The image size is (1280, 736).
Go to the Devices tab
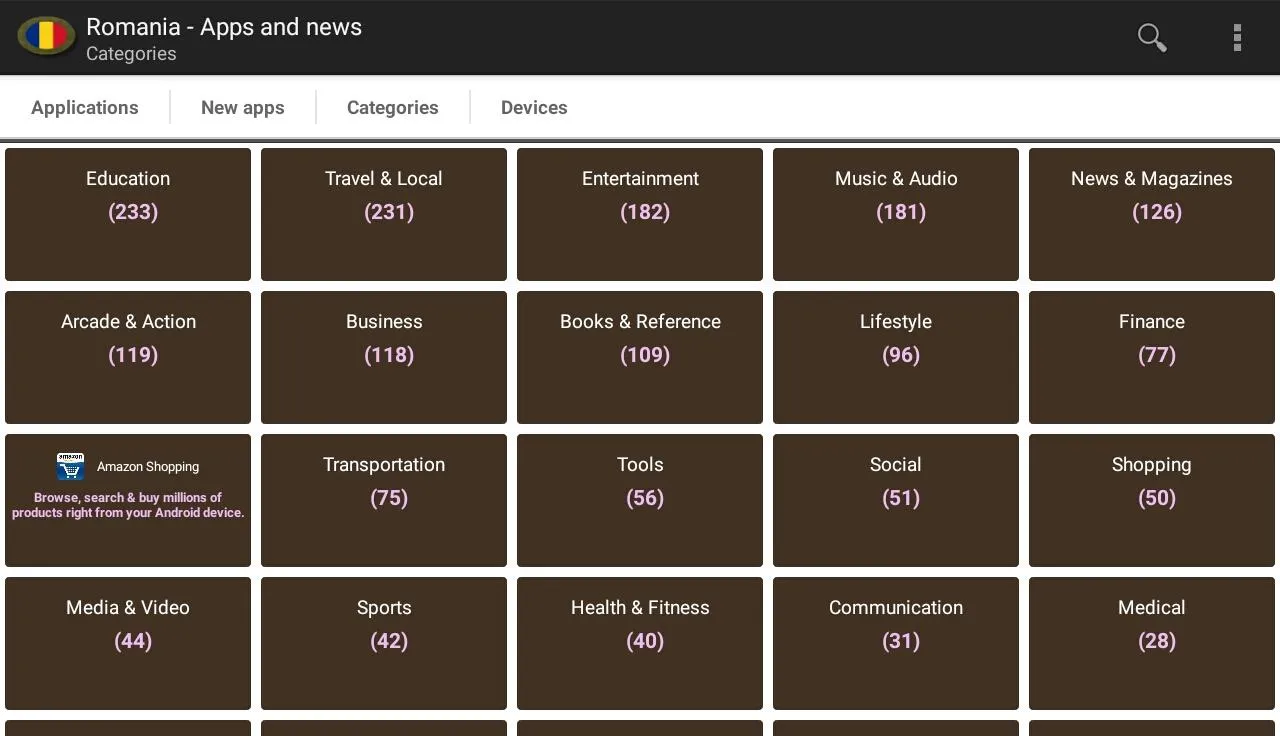click(x=534, y=108)
